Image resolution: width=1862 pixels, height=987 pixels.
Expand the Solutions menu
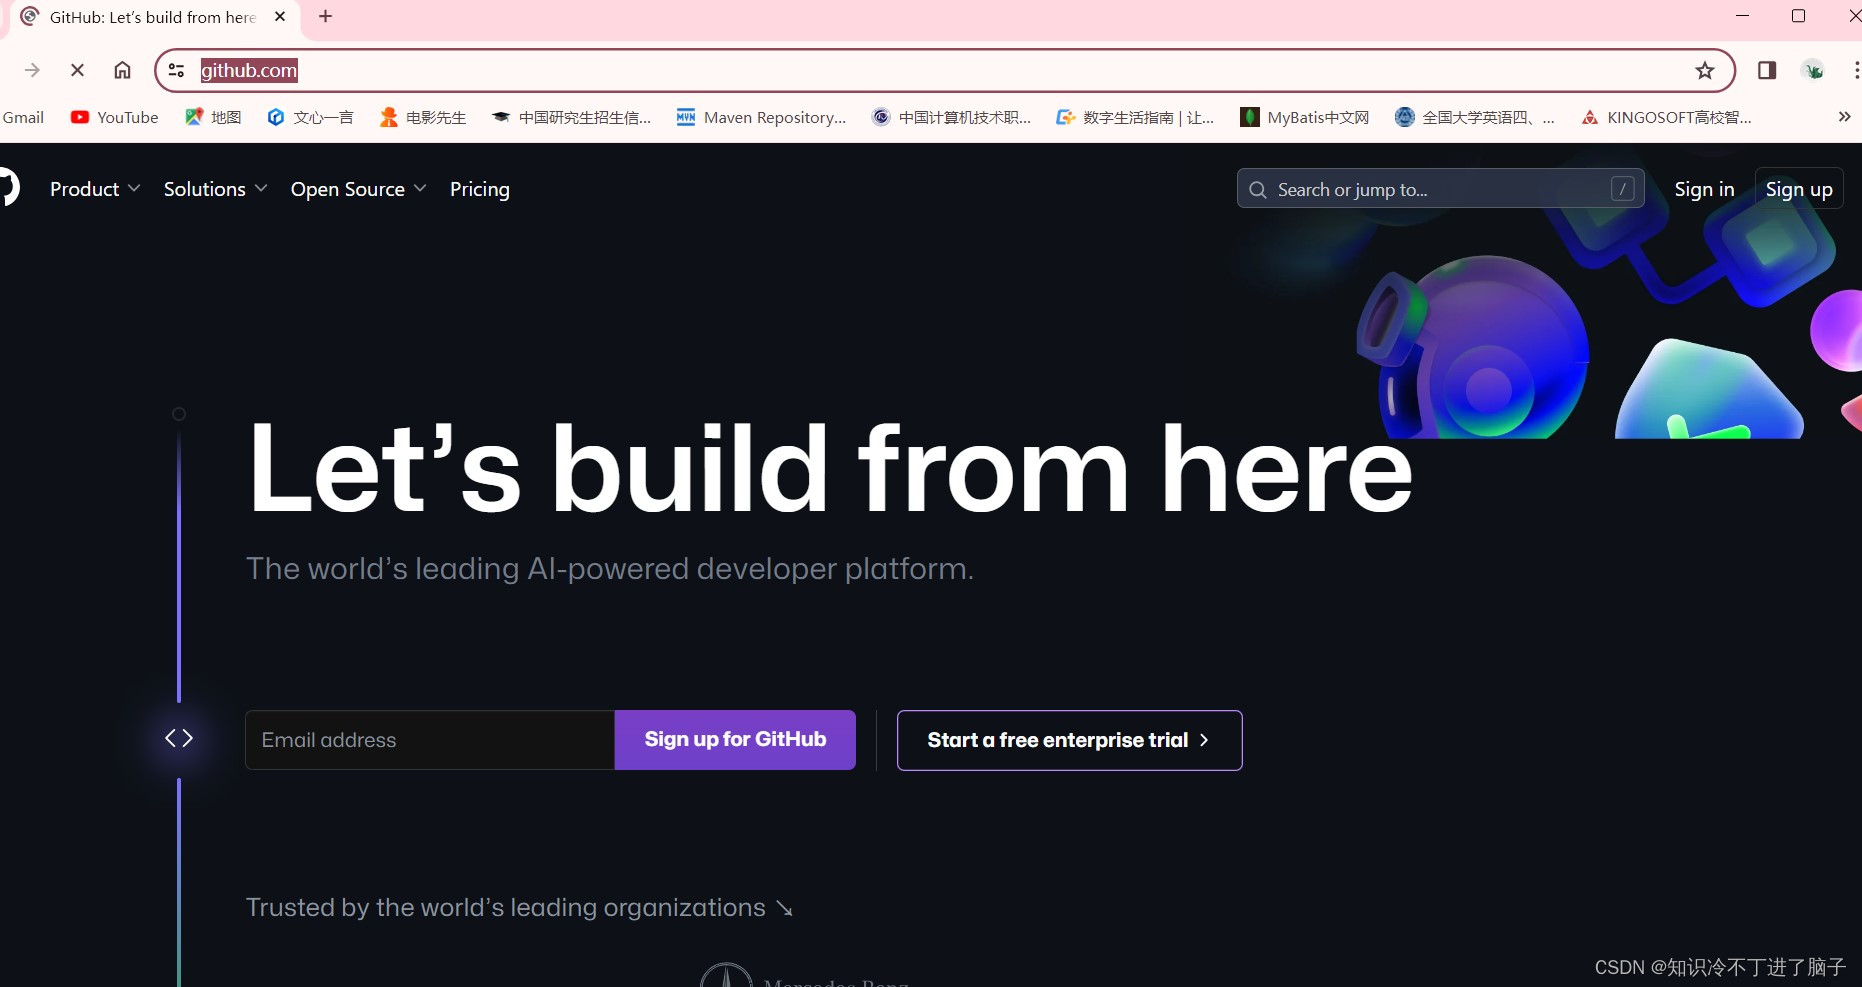(x=215, y=189)
